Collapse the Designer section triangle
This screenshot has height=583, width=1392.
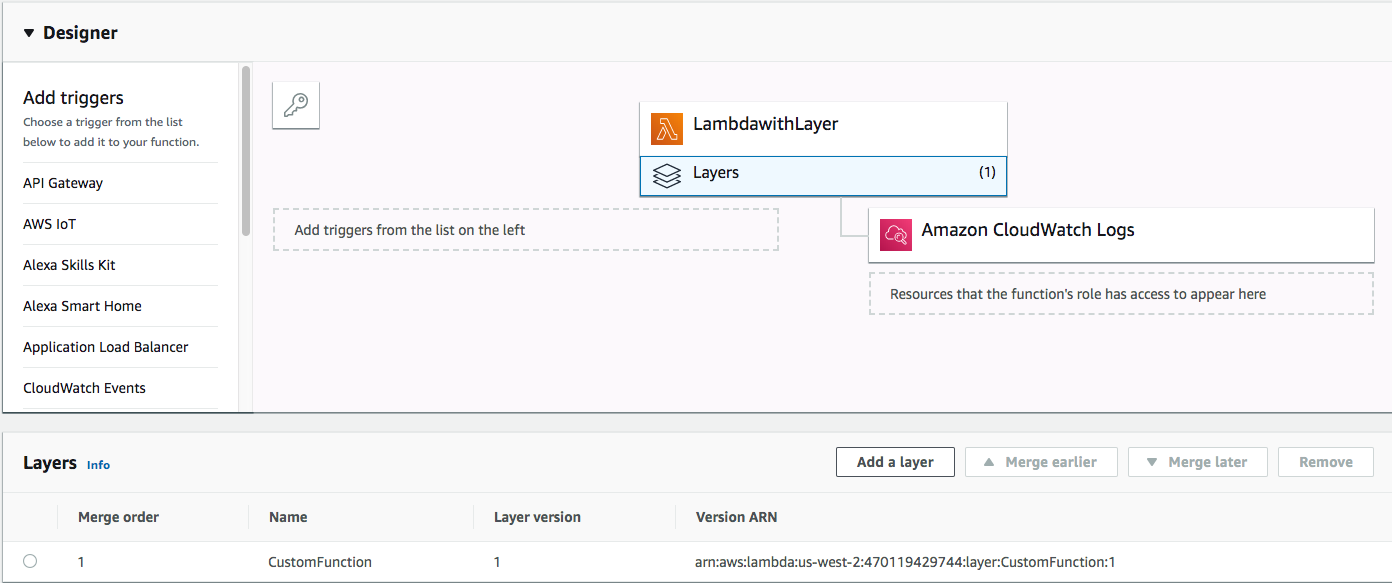tap(29, 33)
